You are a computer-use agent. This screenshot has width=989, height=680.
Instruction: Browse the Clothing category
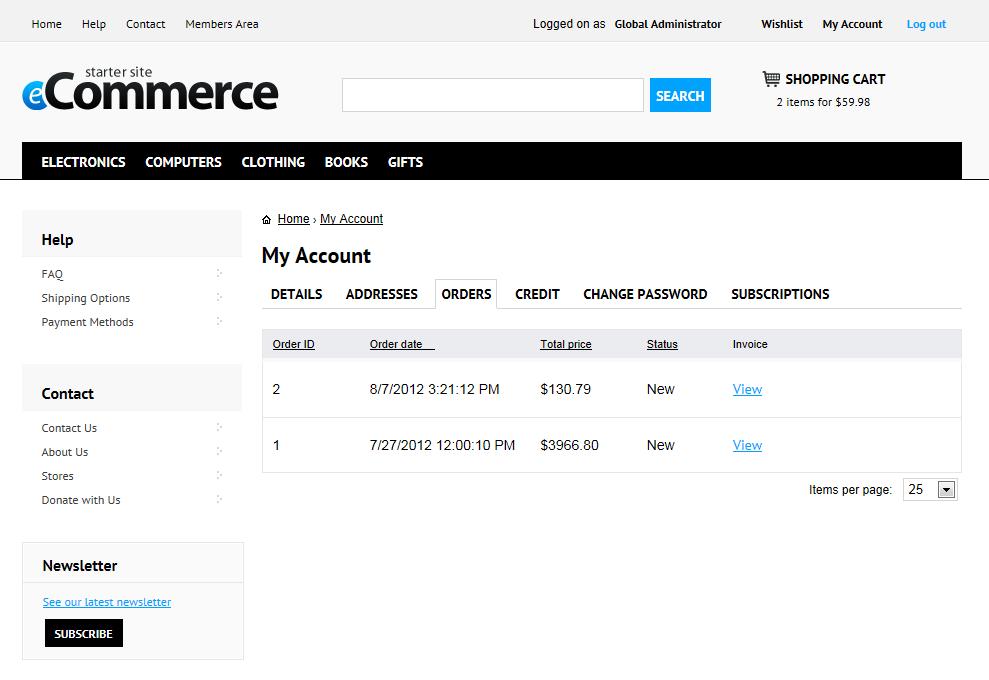273,162
